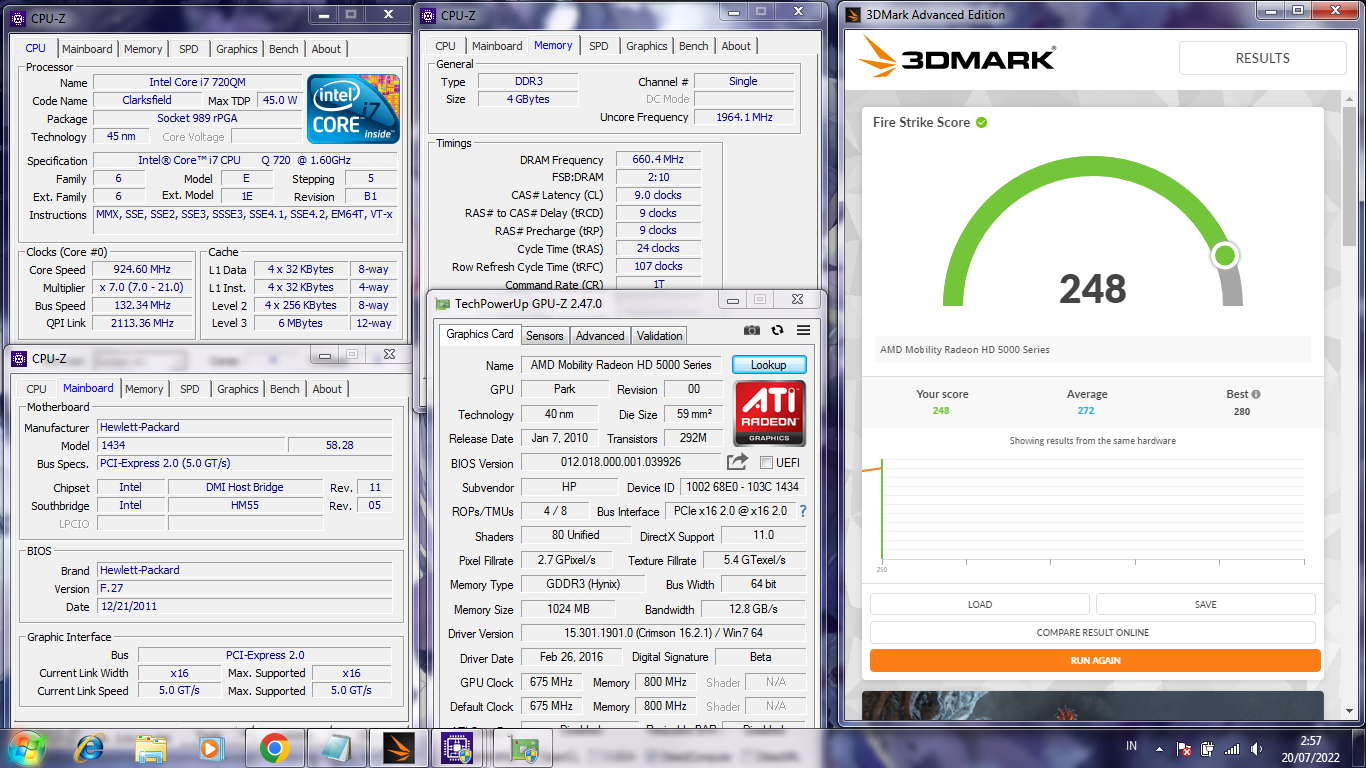This screenshot has height=768, width=1366.
Task: Click the Average score 272
Action: click(x=1086, y=411)
